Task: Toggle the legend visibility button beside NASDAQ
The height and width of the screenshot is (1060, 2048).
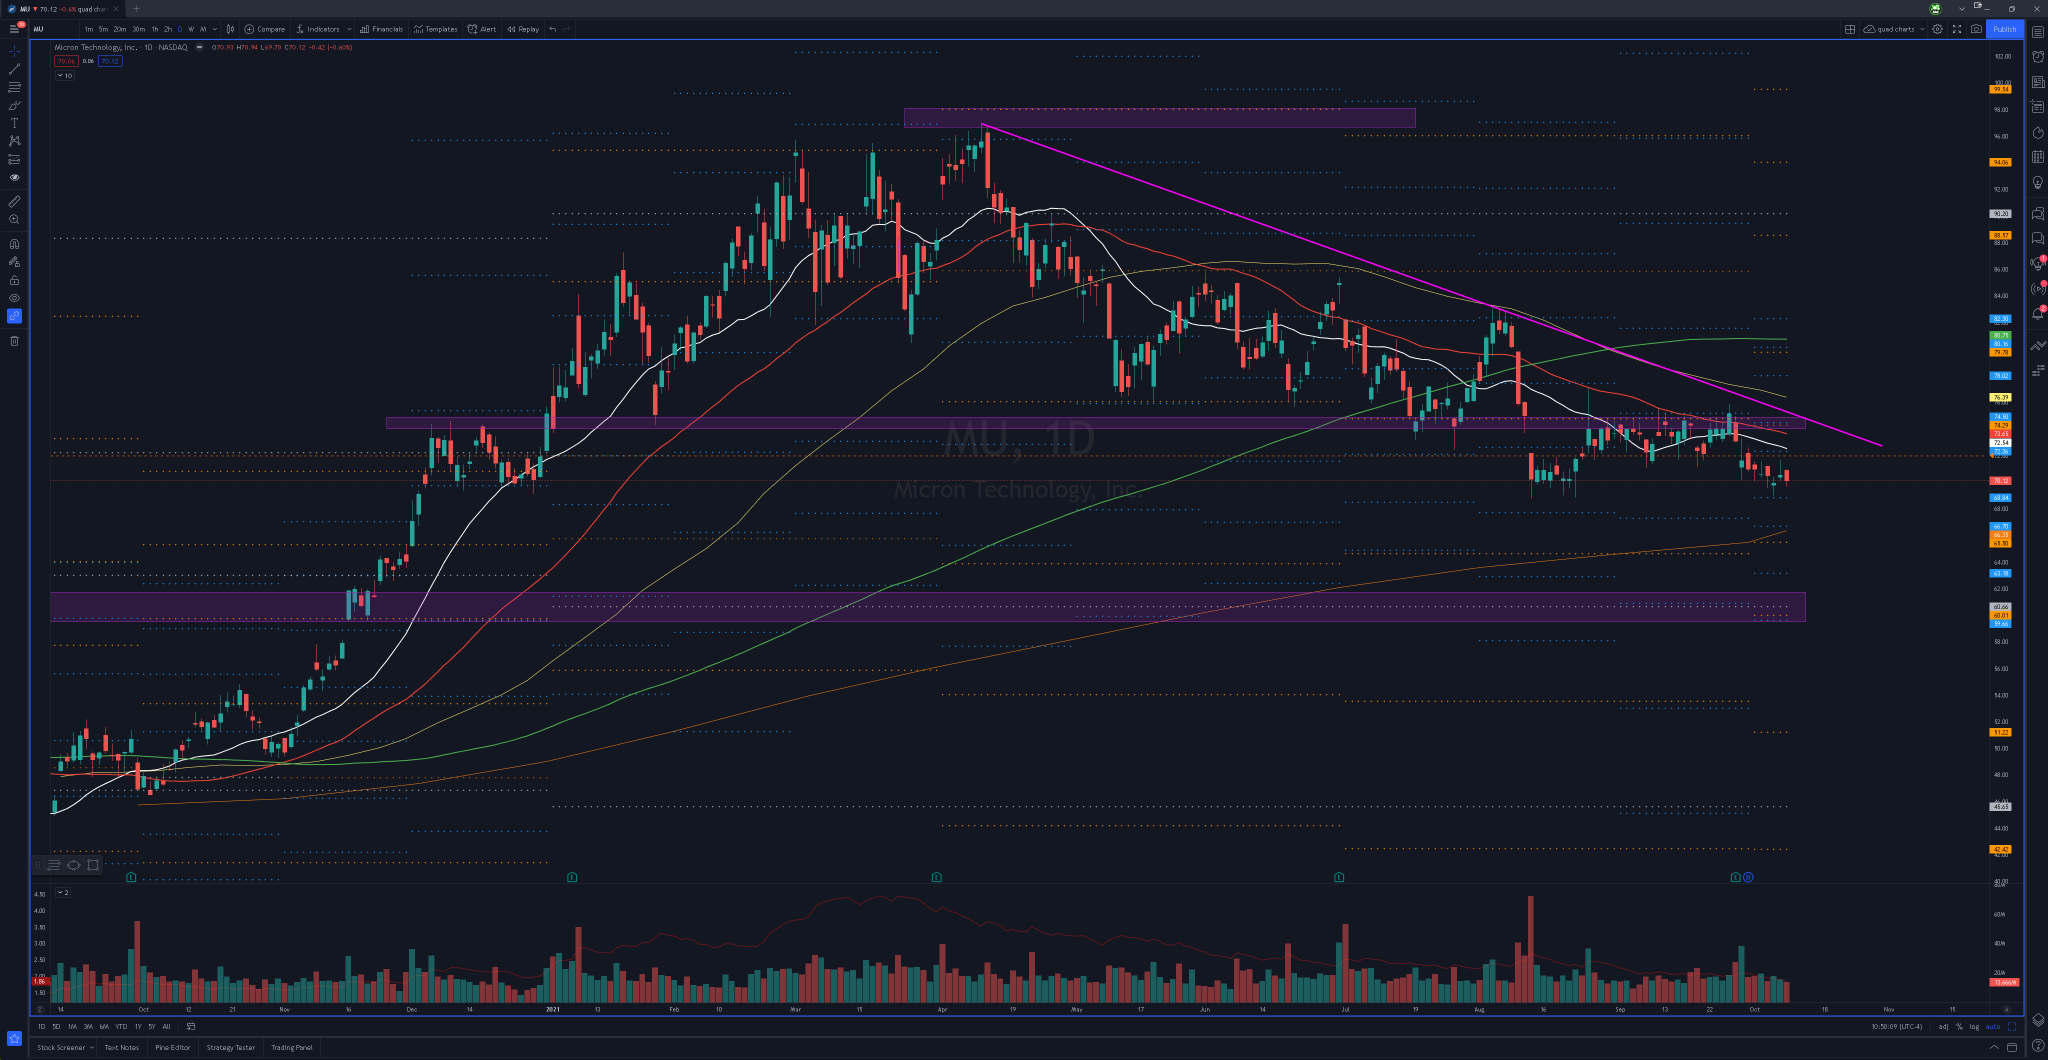Action: coord(199,47)
